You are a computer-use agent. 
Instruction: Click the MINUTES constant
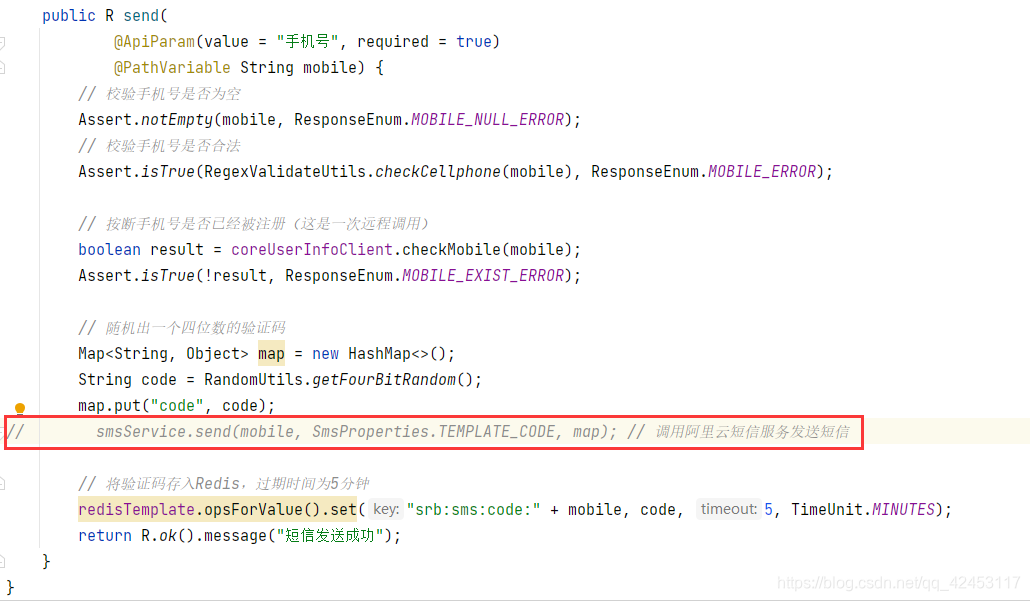coord(903,510)
